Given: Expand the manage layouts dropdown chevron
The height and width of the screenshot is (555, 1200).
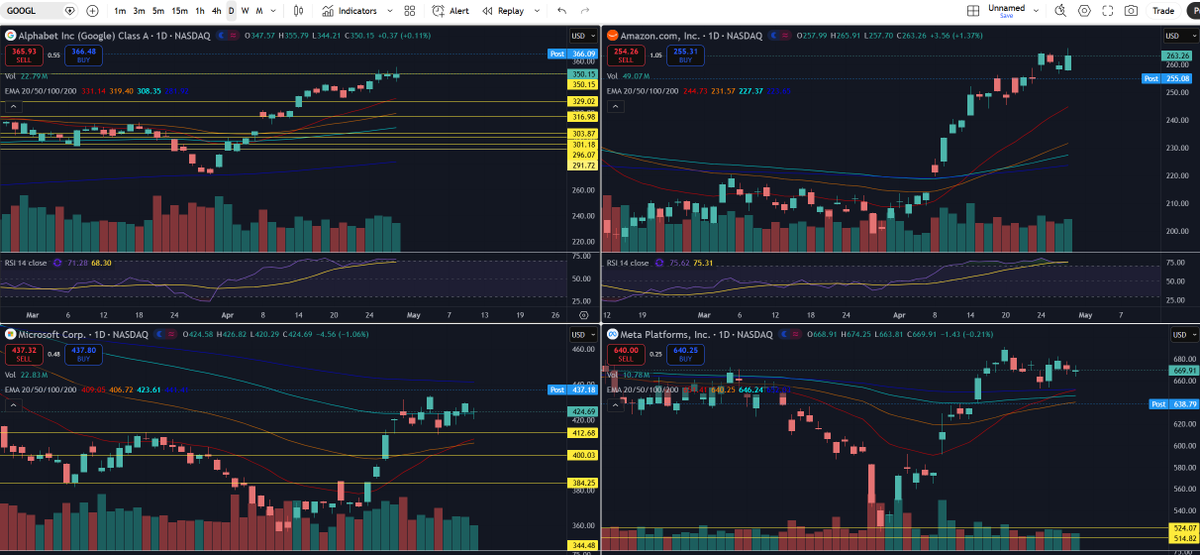Looking at the screenshot, I should click(x=1035, y=10).
